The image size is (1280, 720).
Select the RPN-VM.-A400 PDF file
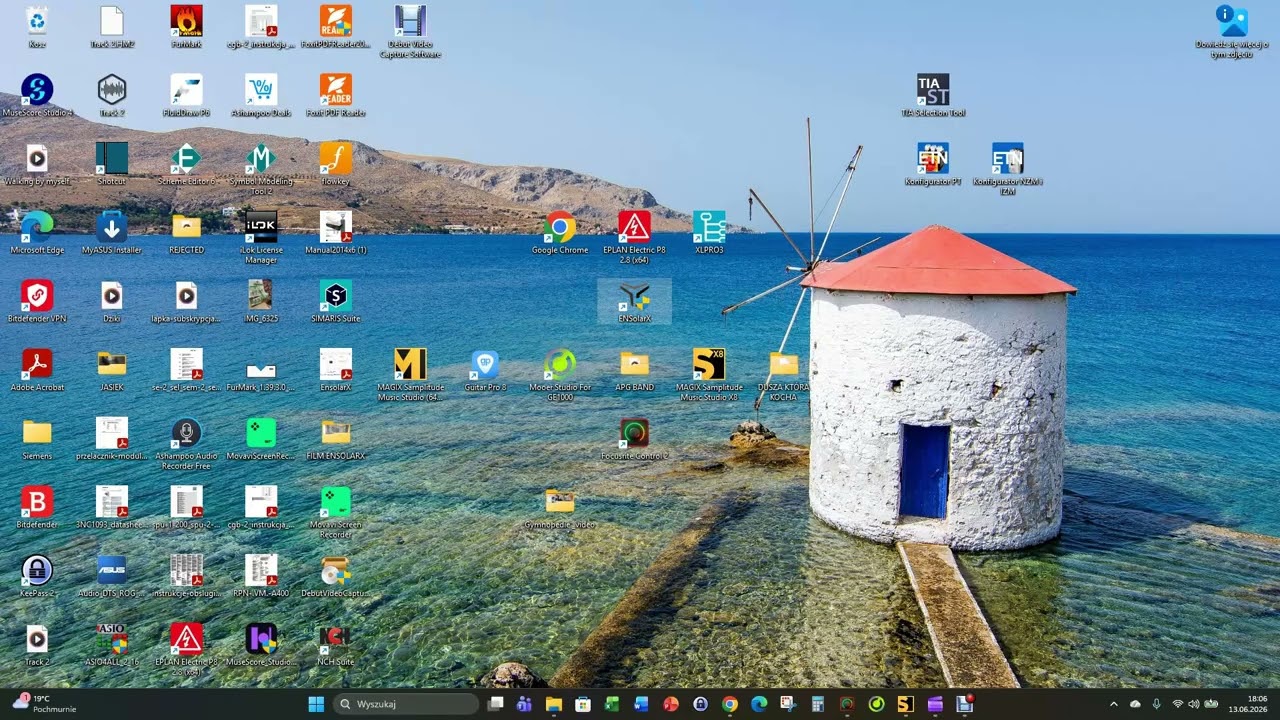tap(261, 576)
